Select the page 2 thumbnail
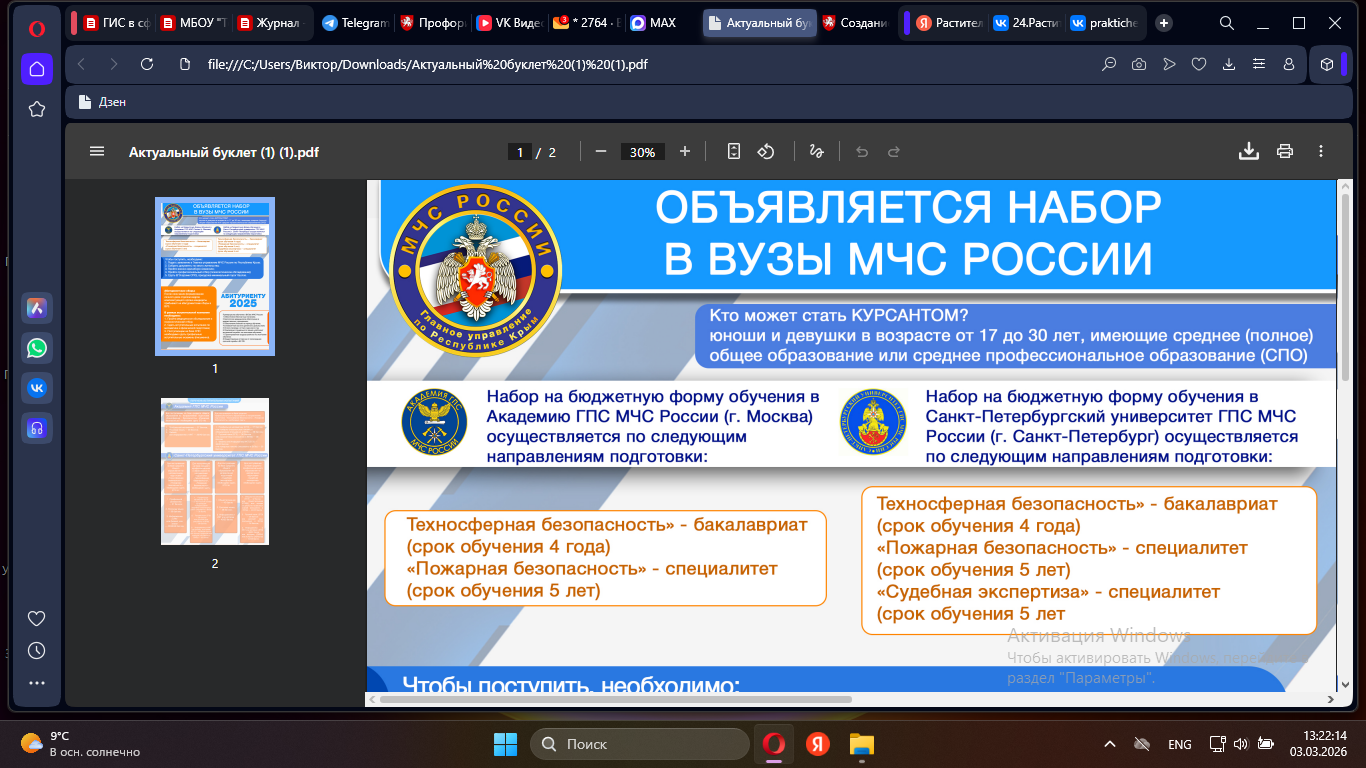The image size is (1366, 768). point(215,471)
